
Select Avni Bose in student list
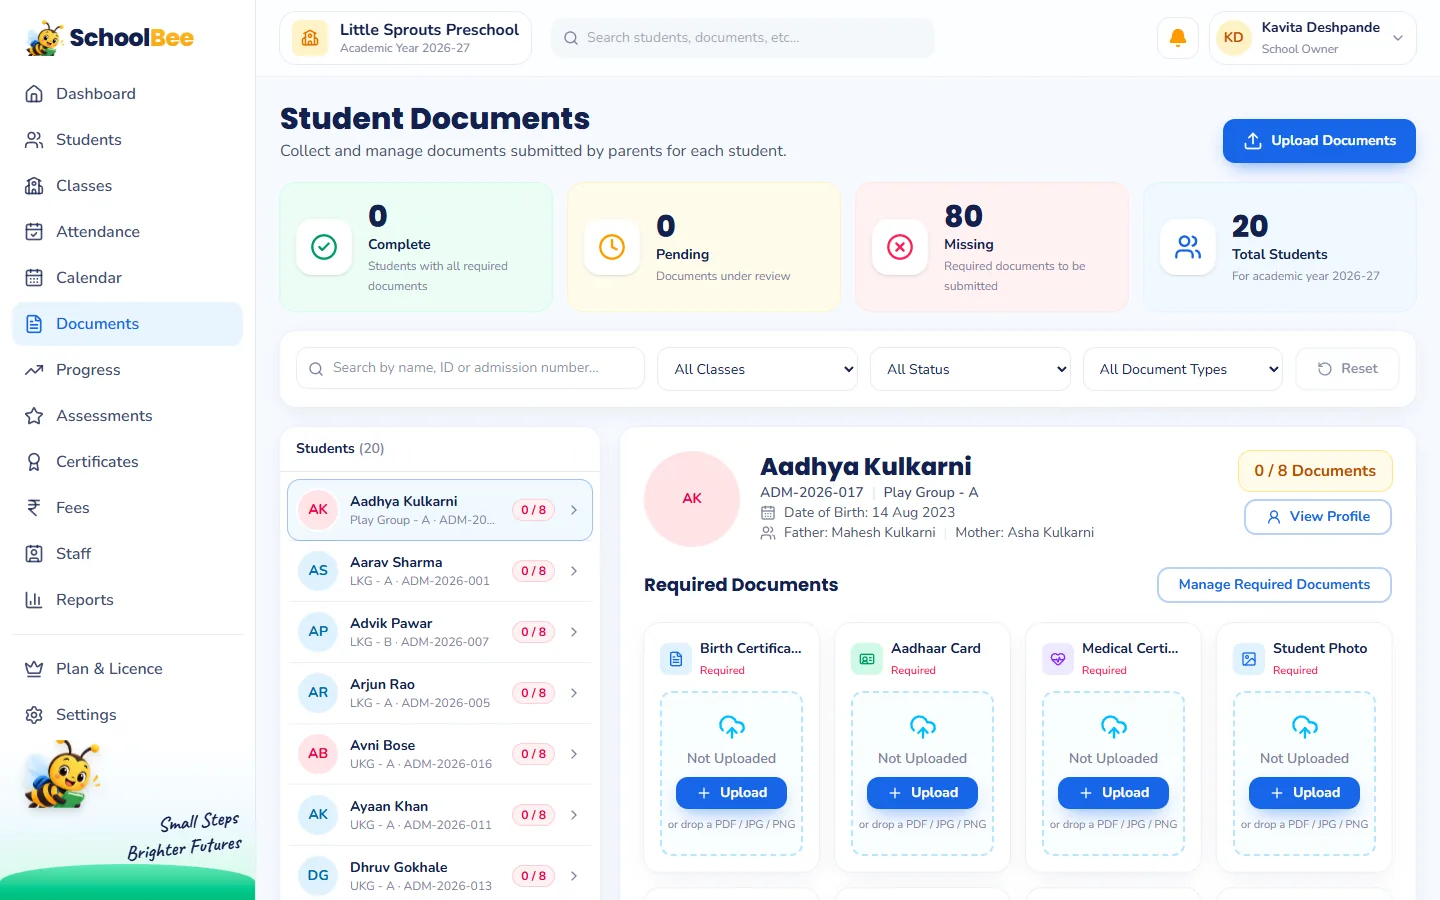coord(440,754)
